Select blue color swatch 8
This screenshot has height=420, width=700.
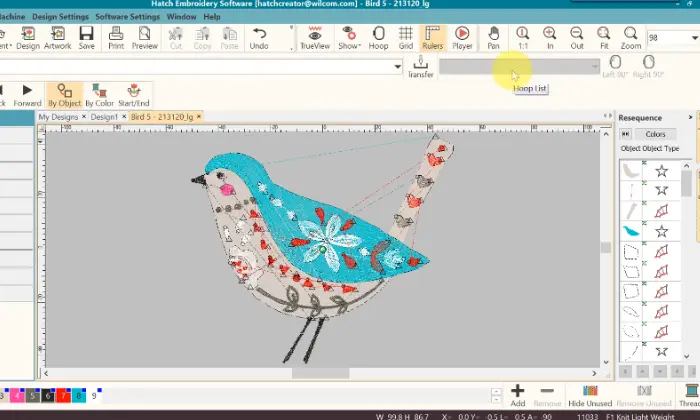[79, 395]
